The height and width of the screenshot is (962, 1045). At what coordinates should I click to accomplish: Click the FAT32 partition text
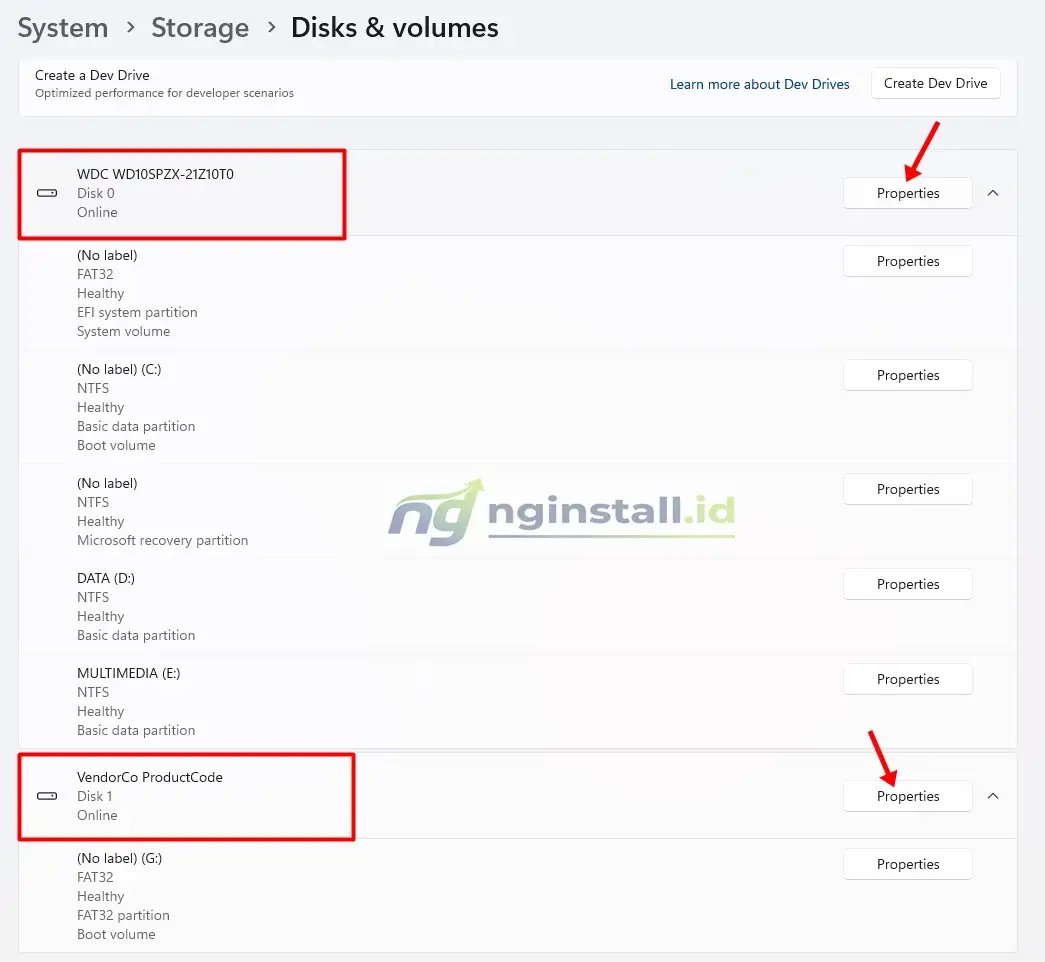pyautogui.click(x=123, y=915)
